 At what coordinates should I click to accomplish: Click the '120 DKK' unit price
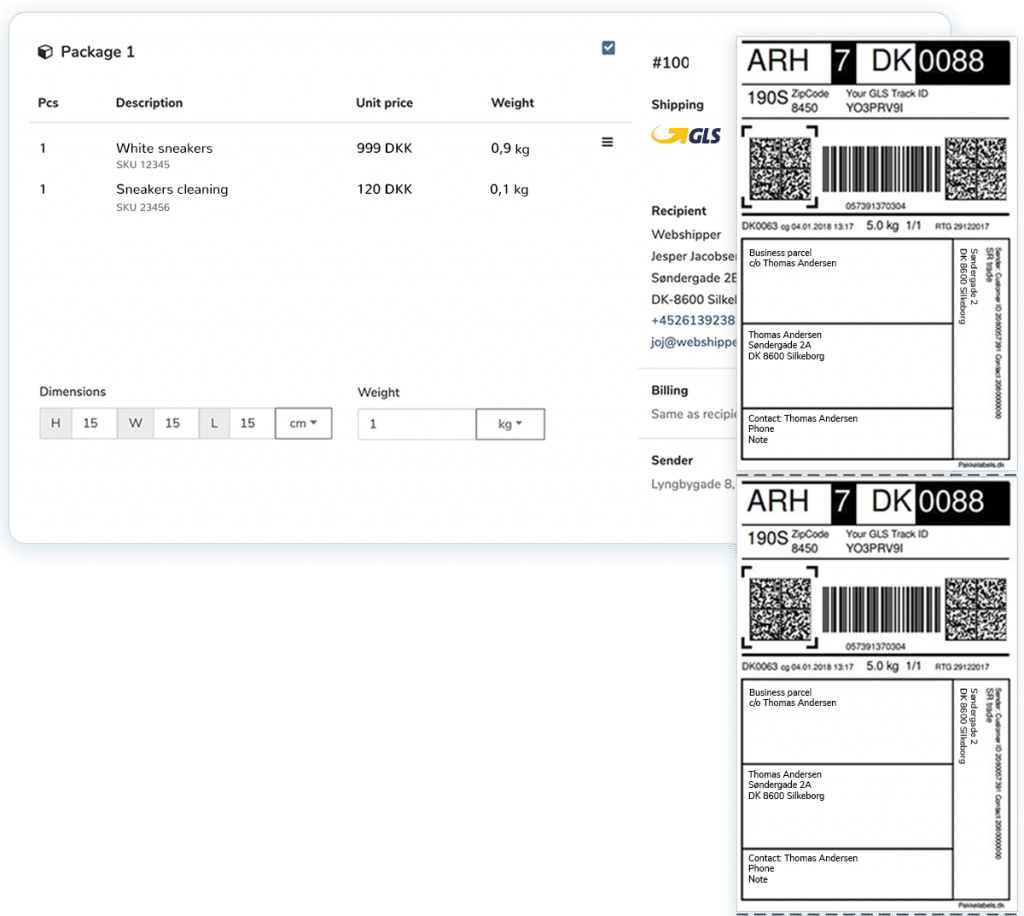384,189
